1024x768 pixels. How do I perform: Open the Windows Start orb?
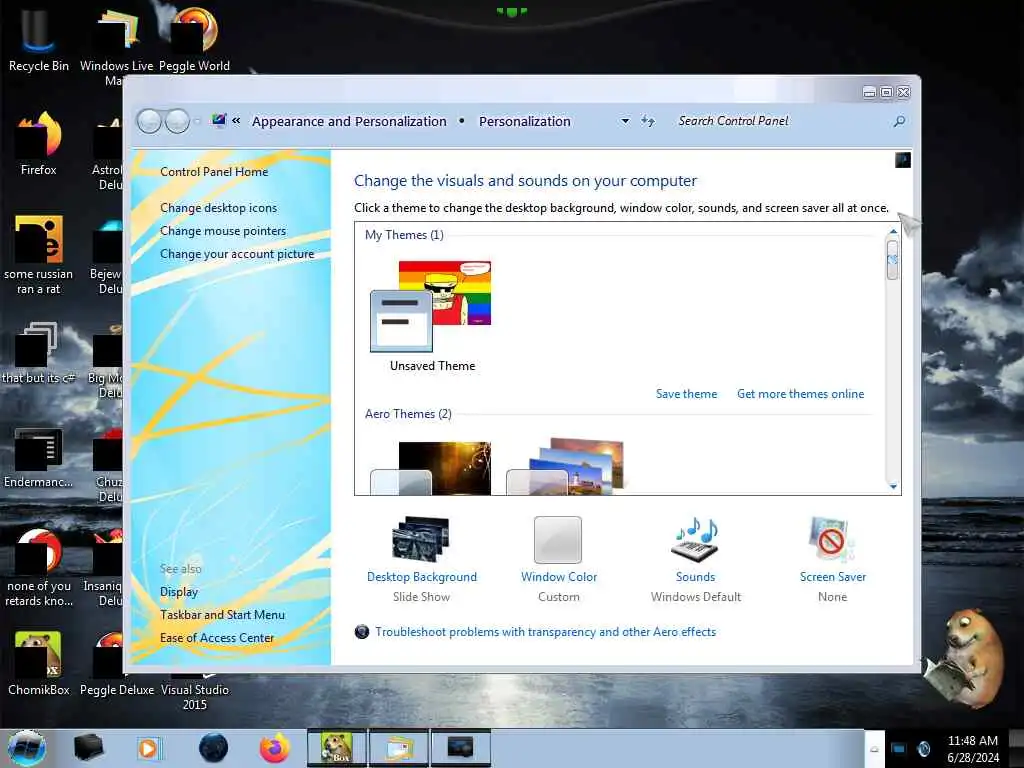pyautogui.click(x=27, y=748)
